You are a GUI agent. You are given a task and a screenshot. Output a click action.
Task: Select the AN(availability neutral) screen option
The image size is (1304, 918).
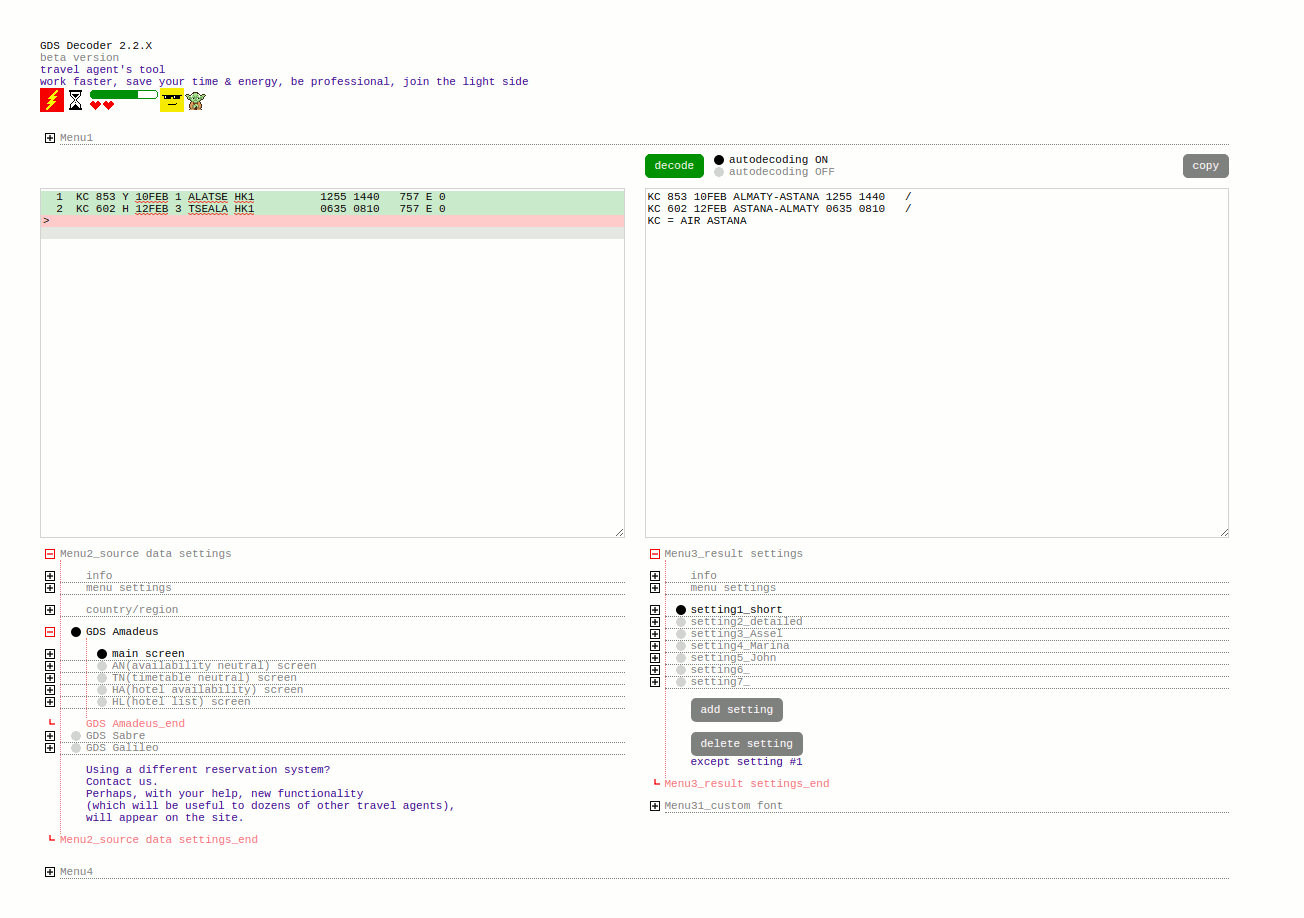click(x=102, y=665)
